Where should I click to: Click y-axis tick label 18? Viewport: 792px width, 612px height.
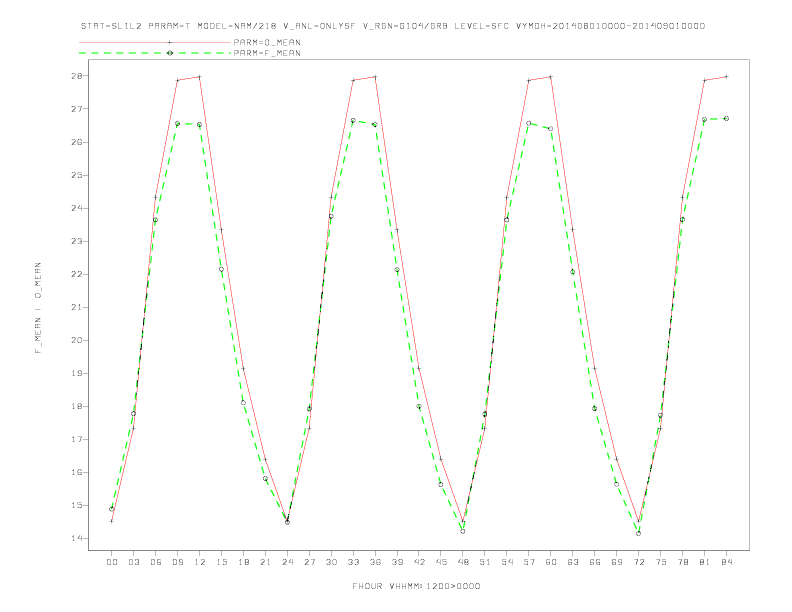(76, 406)
